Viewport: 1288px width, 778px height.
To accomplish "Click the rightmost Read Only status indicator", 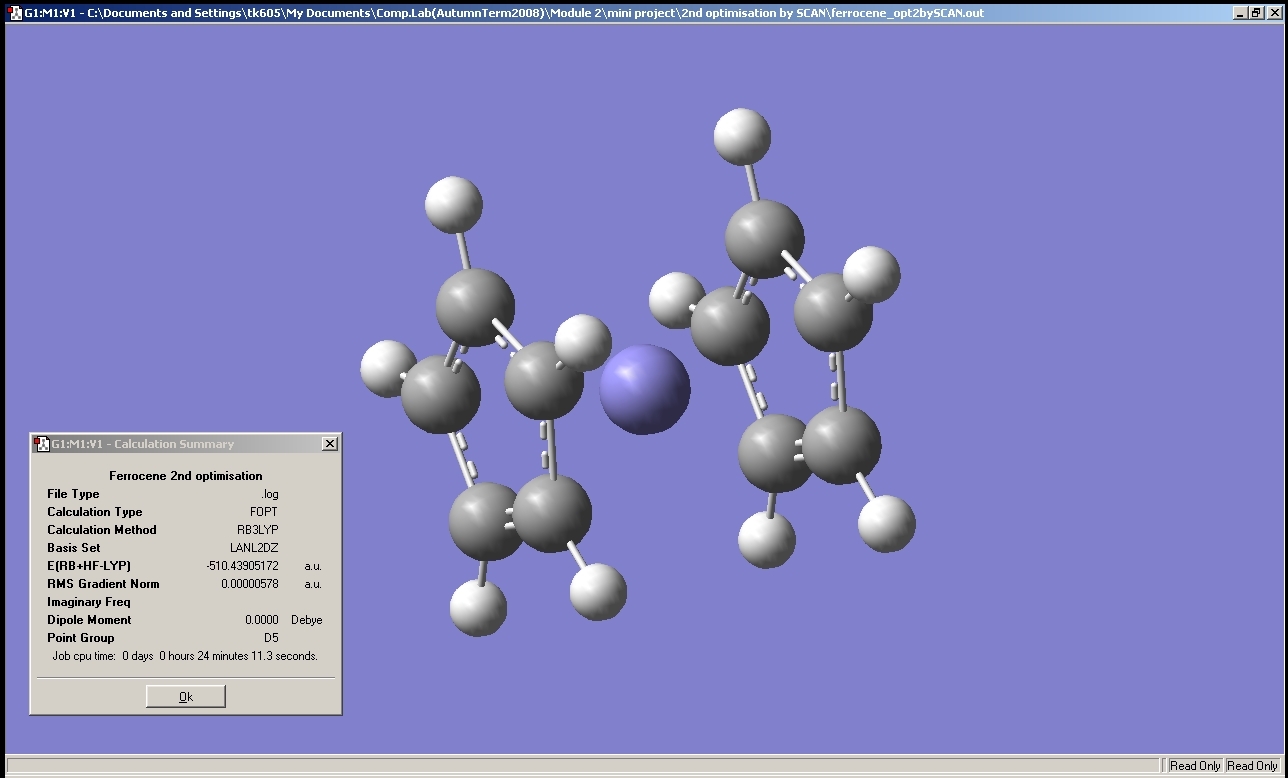I will (x=1252, y=766).
